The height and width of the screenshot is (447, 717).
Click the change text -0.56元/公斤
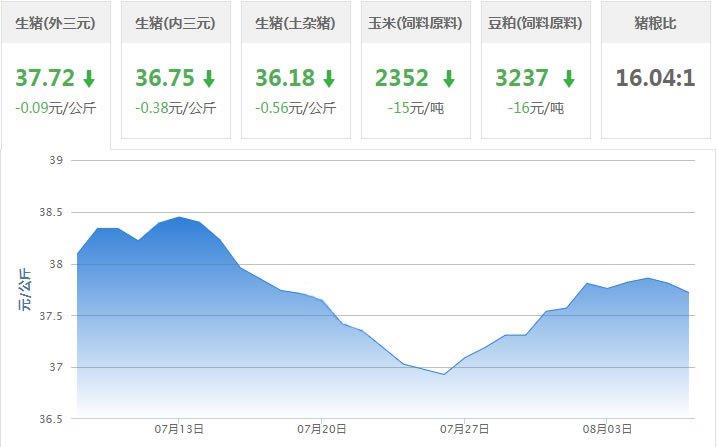pyautogui.click(x=295, y=108)
